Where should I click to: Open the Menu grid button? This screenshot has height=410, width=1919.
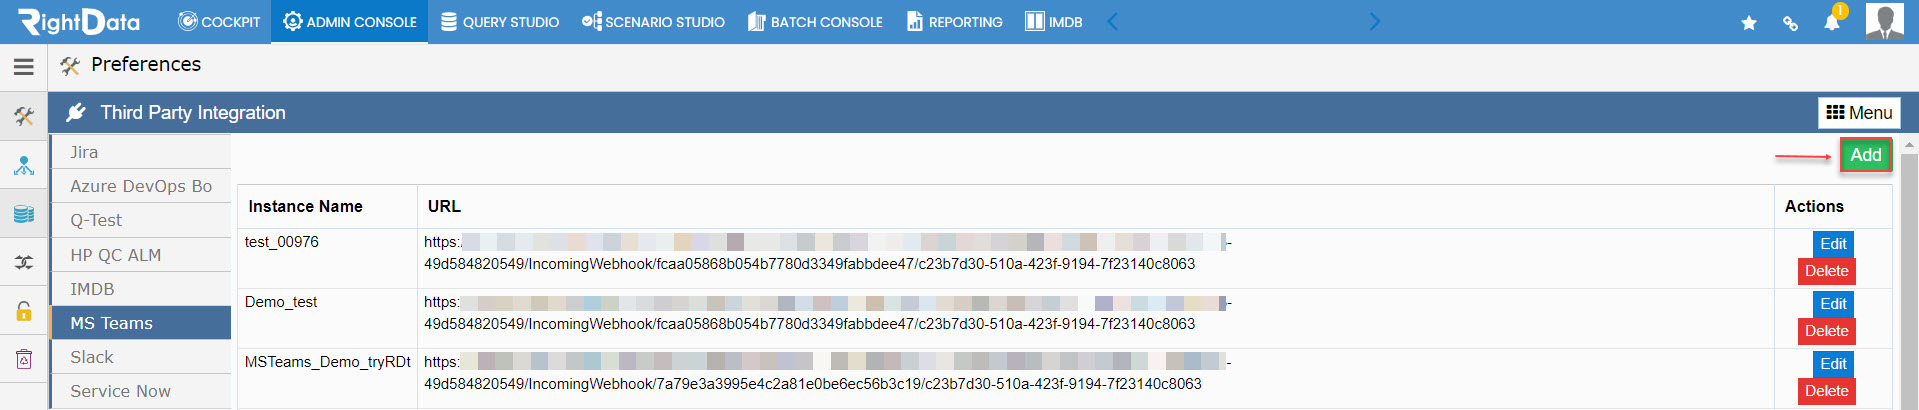tap(1859, 113)
